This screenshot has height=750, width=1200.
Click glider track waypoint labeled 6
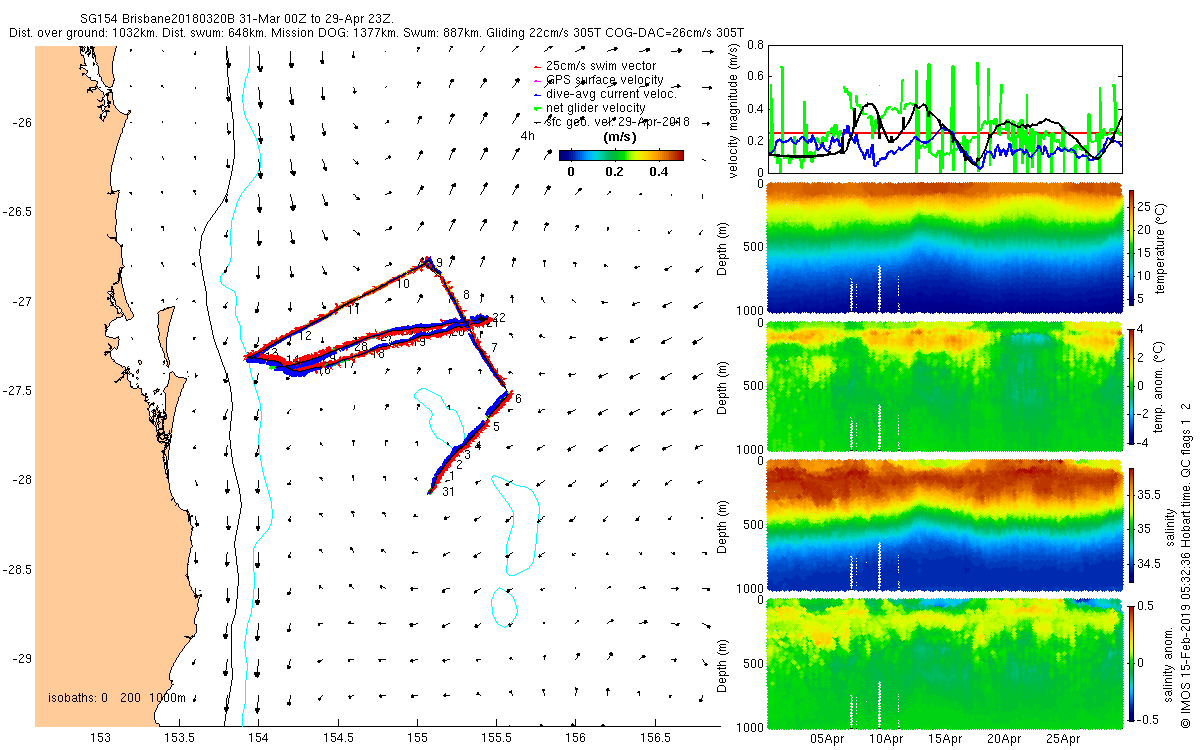tap(518, 399)
